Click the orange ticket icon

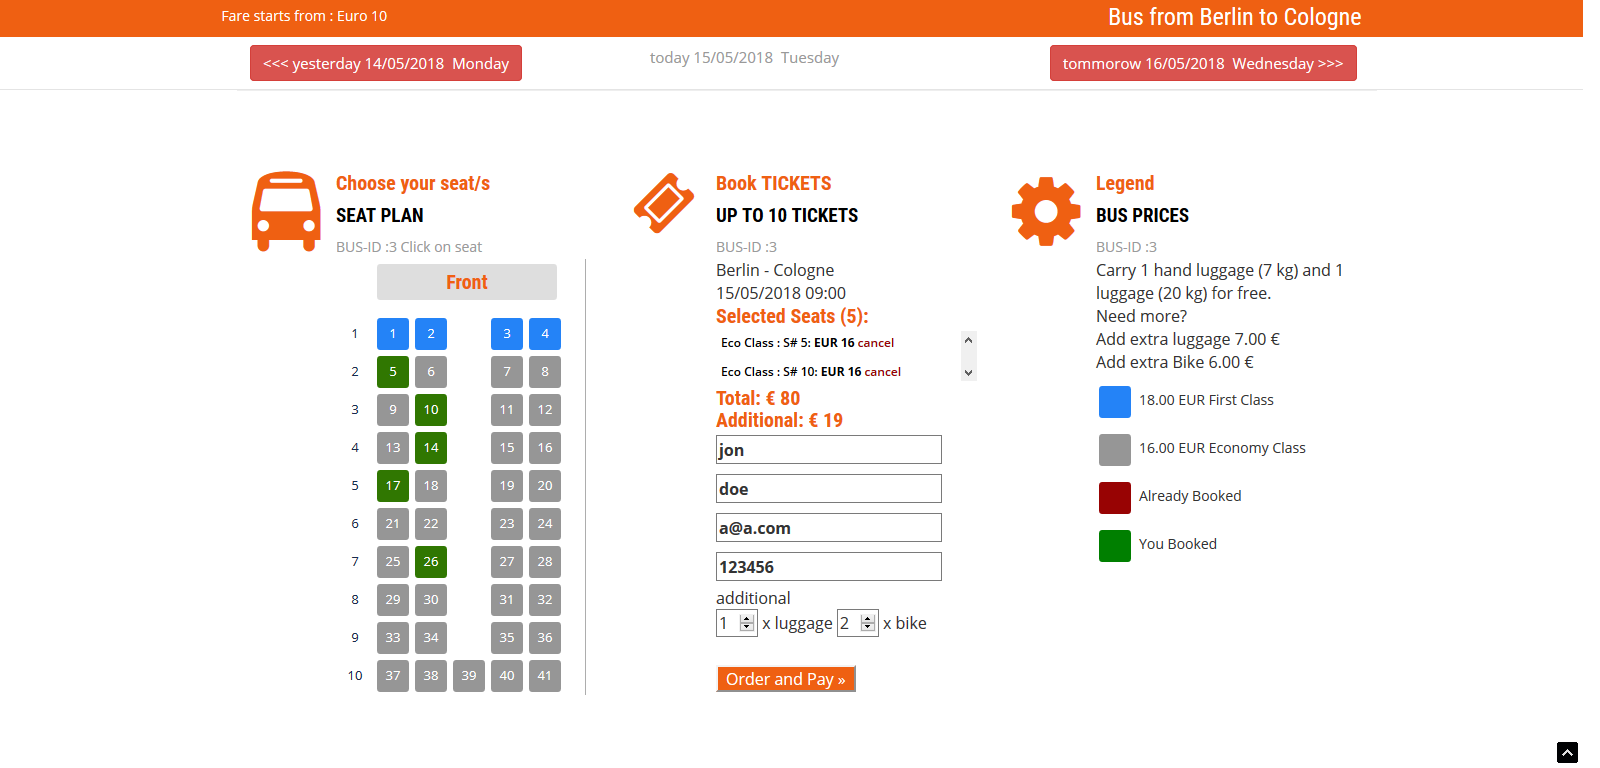(664, 203)
